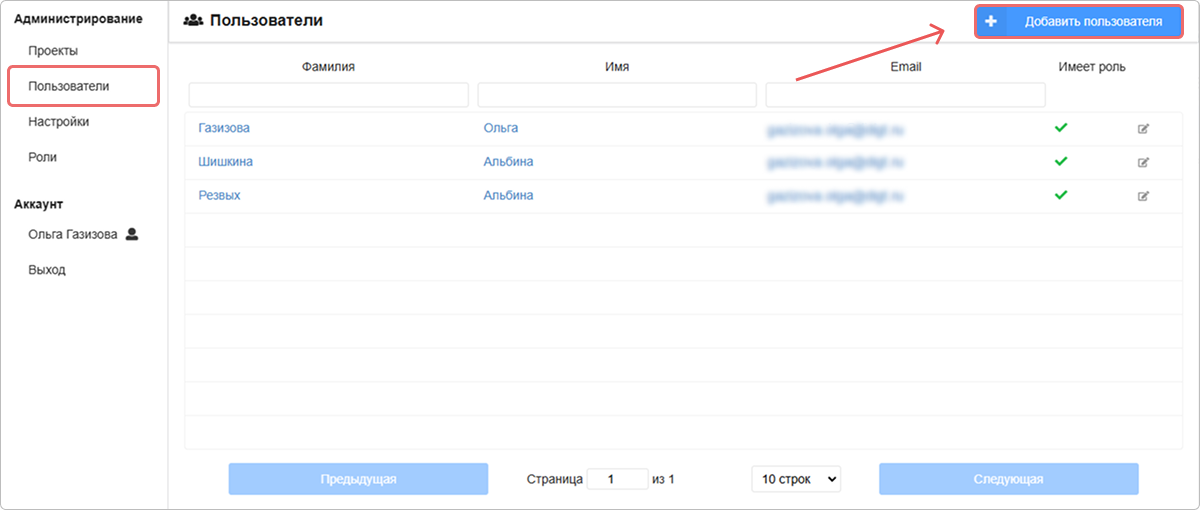Click the edit icon for Шишкина row
Image resolution: width=1200 pixels, height=510 pixels.
click(x=1143, y=162)
